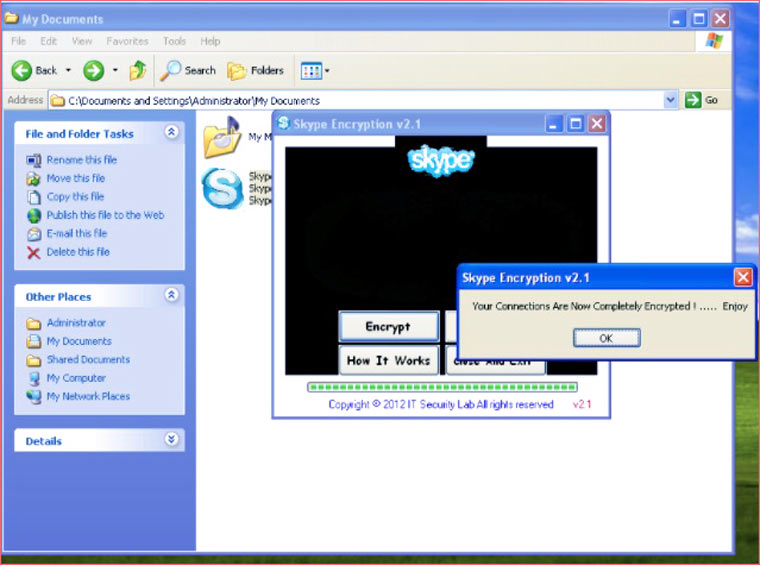This screenshot has width=760, height=565.
Task: Collapse the Other Places panel
Action: point(171,295)
